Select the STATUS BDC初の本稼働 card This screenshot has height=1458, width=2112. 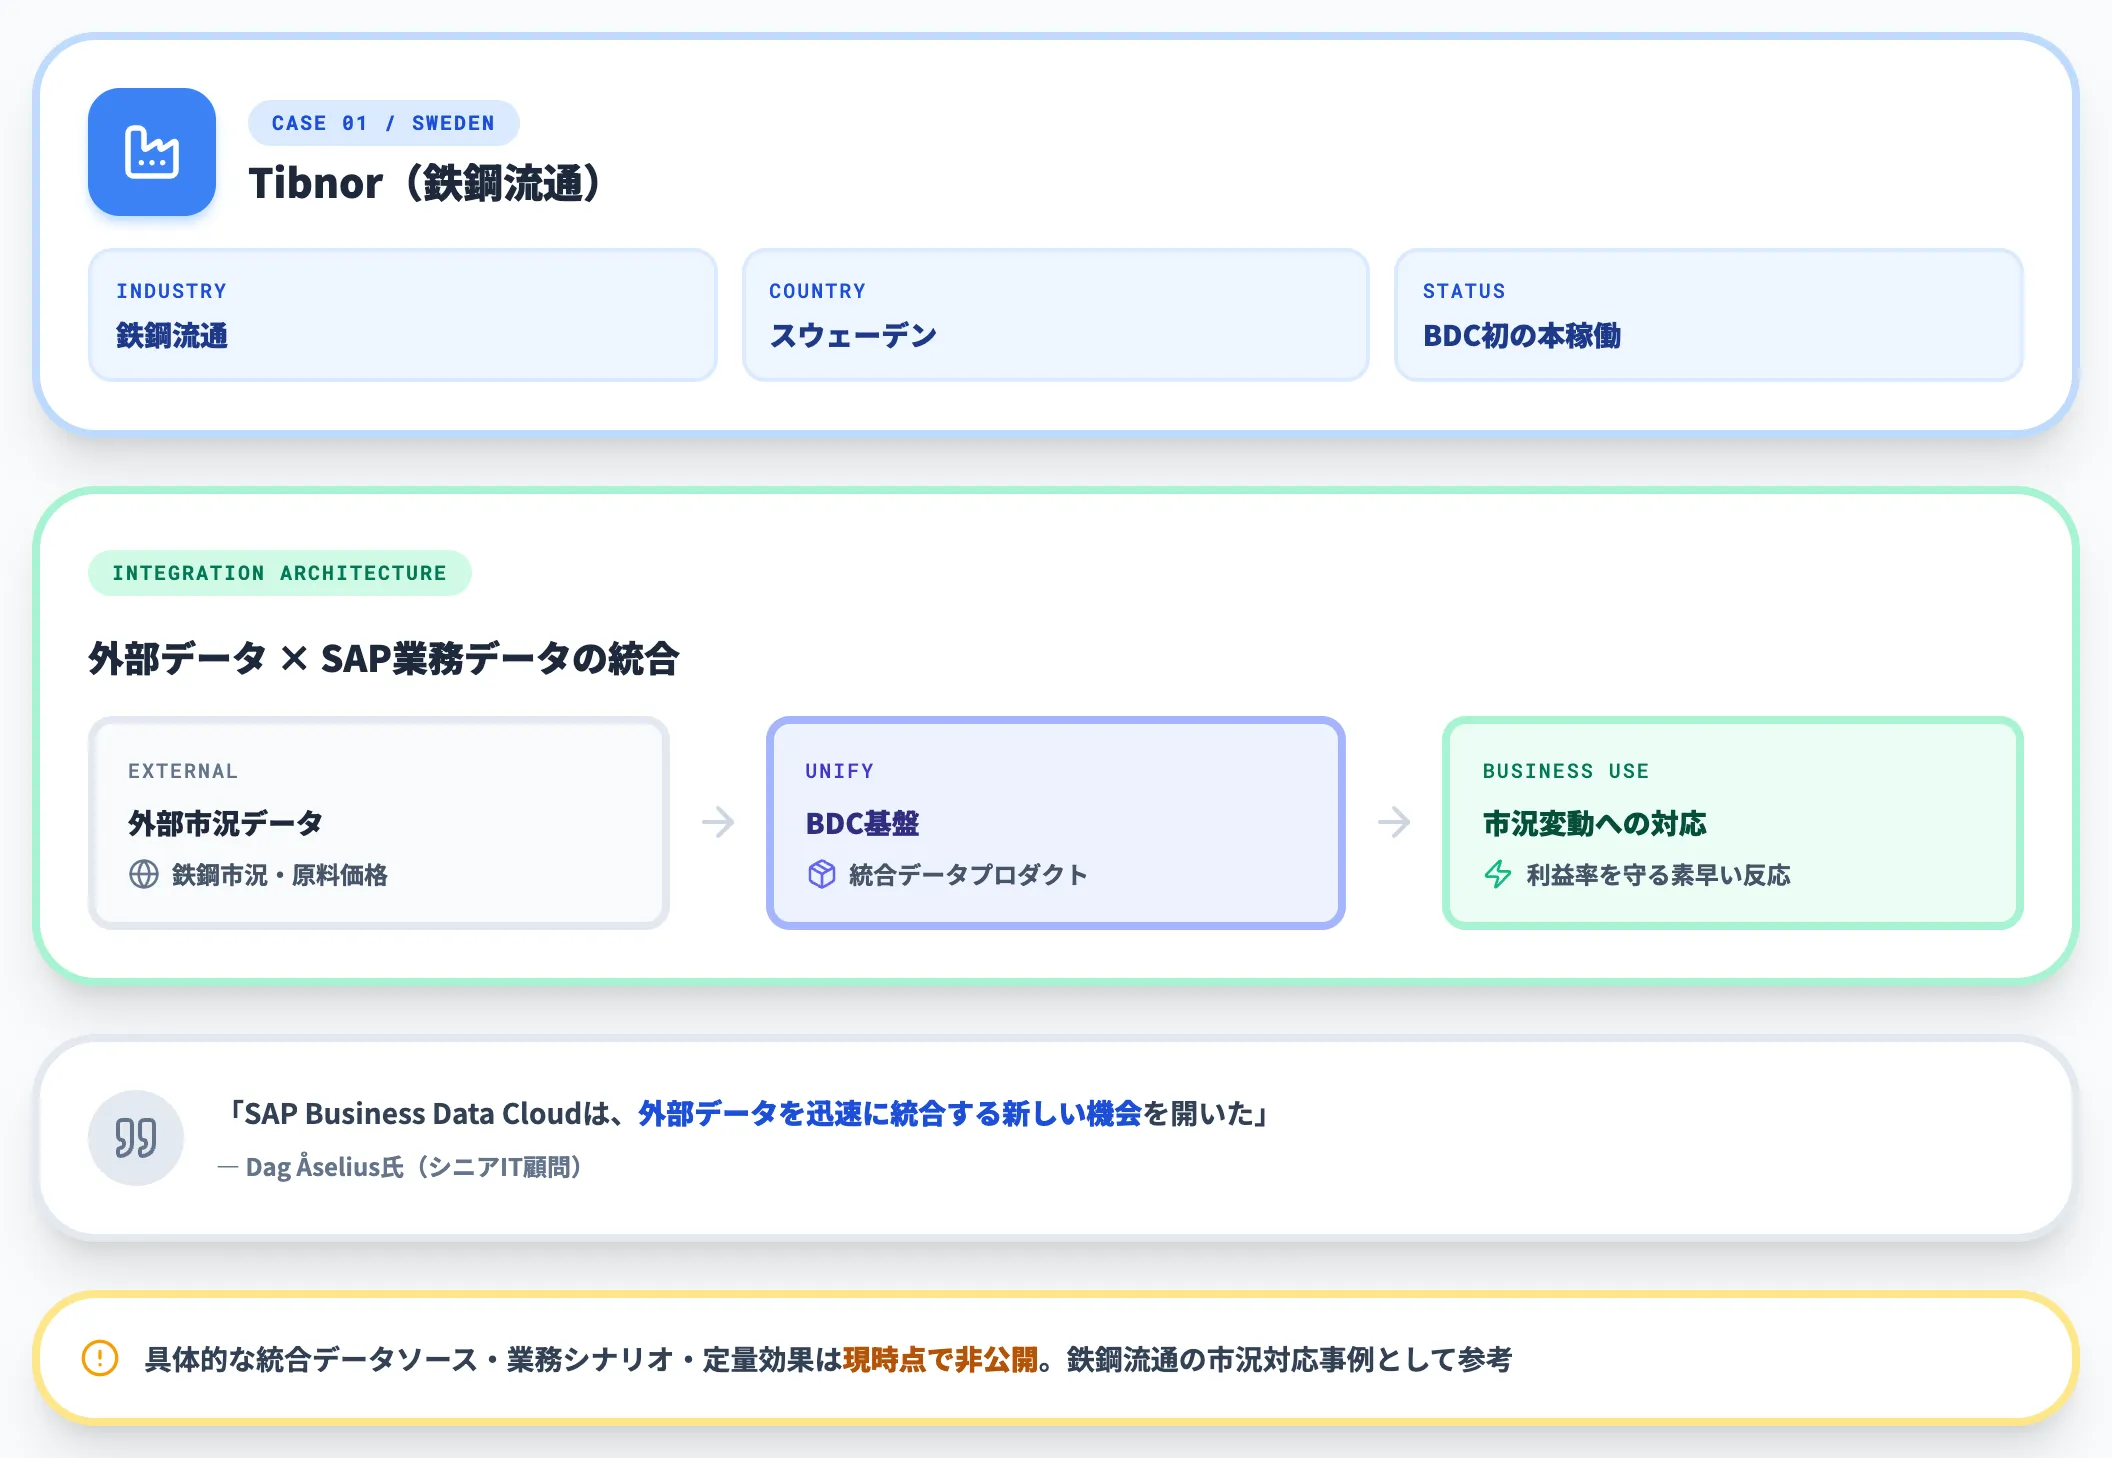1709,315
